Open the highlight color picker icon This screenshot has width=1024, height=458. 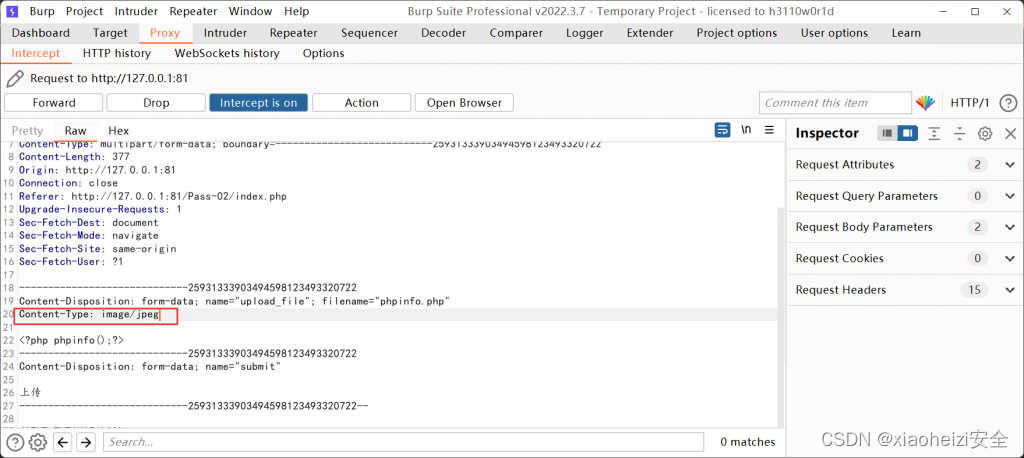[925, 103]
